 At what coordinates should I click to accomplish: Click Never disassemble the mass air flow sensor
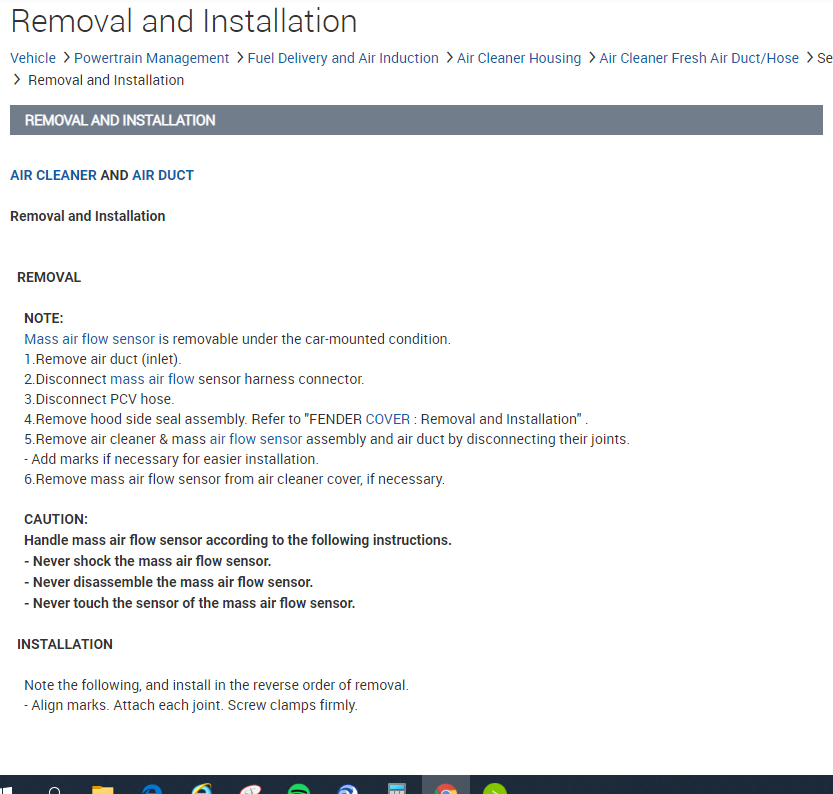[168, 582]
